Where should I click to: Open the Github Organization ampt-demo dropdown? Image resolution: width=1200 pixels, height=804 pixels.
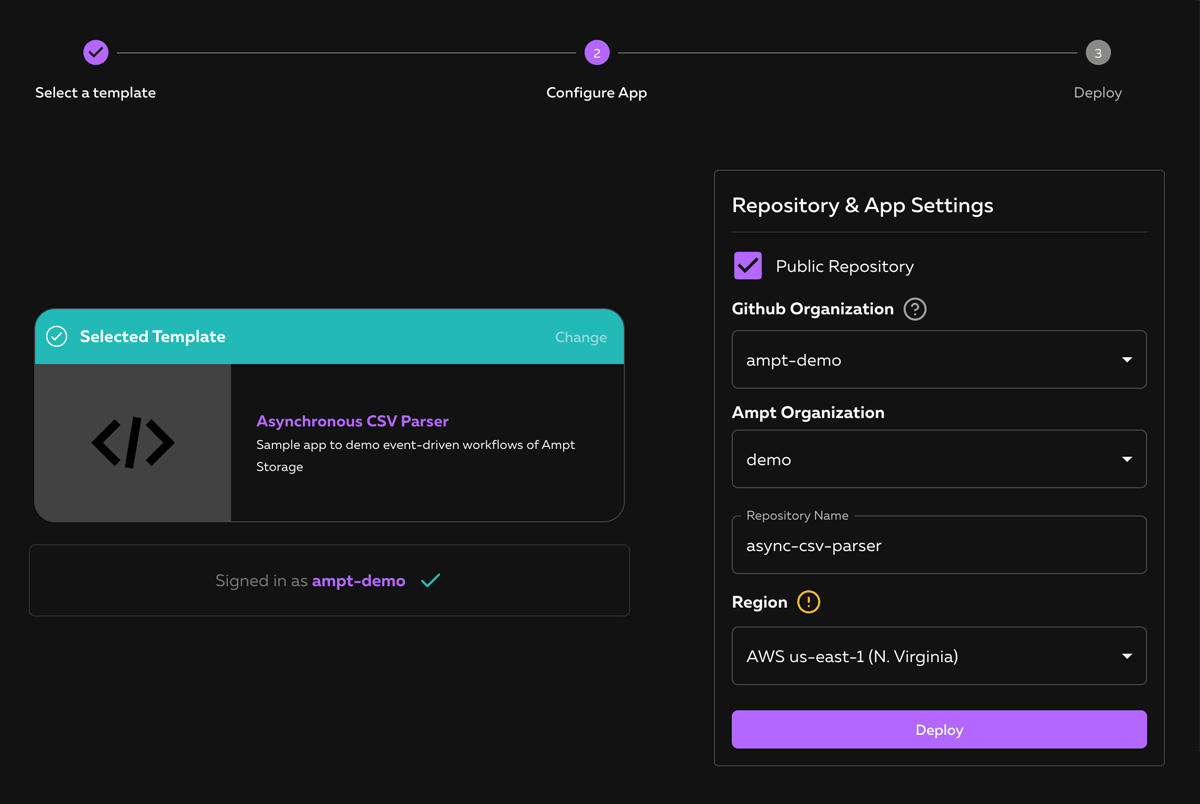point(938,360)
